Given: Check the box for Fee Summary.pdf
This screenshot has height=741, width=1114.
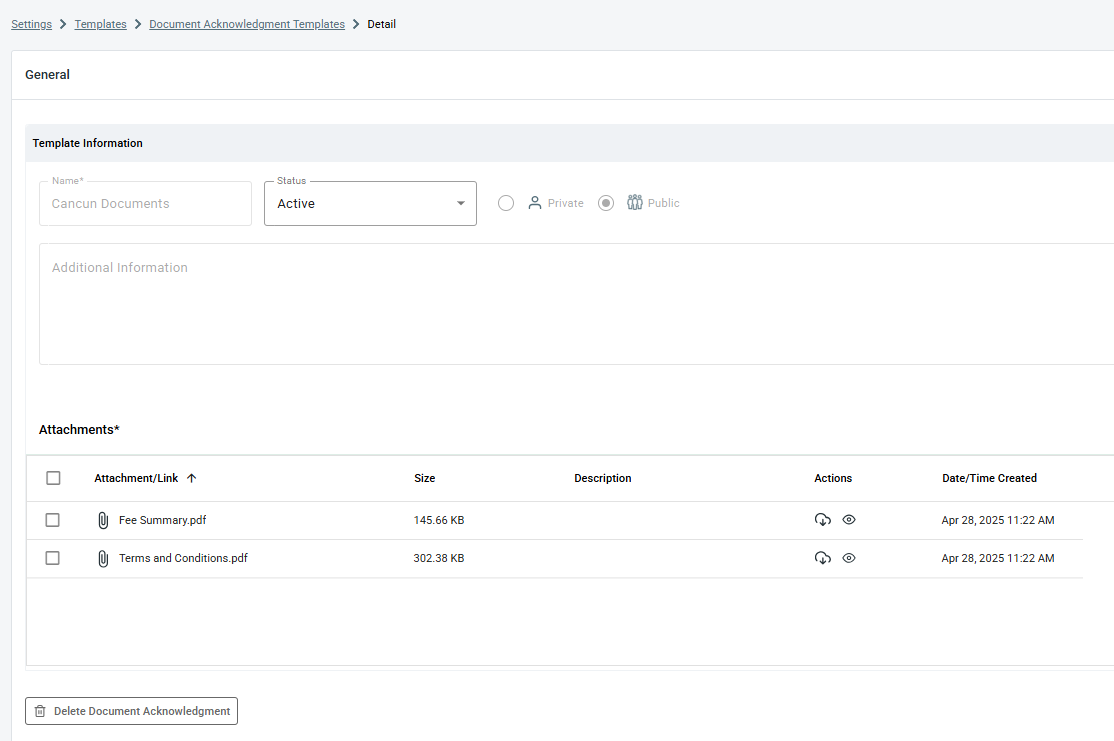Looking at the screenshot, I should (x=53, y=520).
